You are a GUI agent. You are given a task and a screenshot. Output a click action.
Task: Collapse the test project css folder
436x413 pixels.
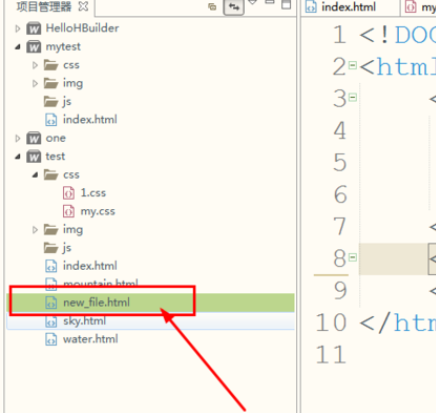point(35,175)
